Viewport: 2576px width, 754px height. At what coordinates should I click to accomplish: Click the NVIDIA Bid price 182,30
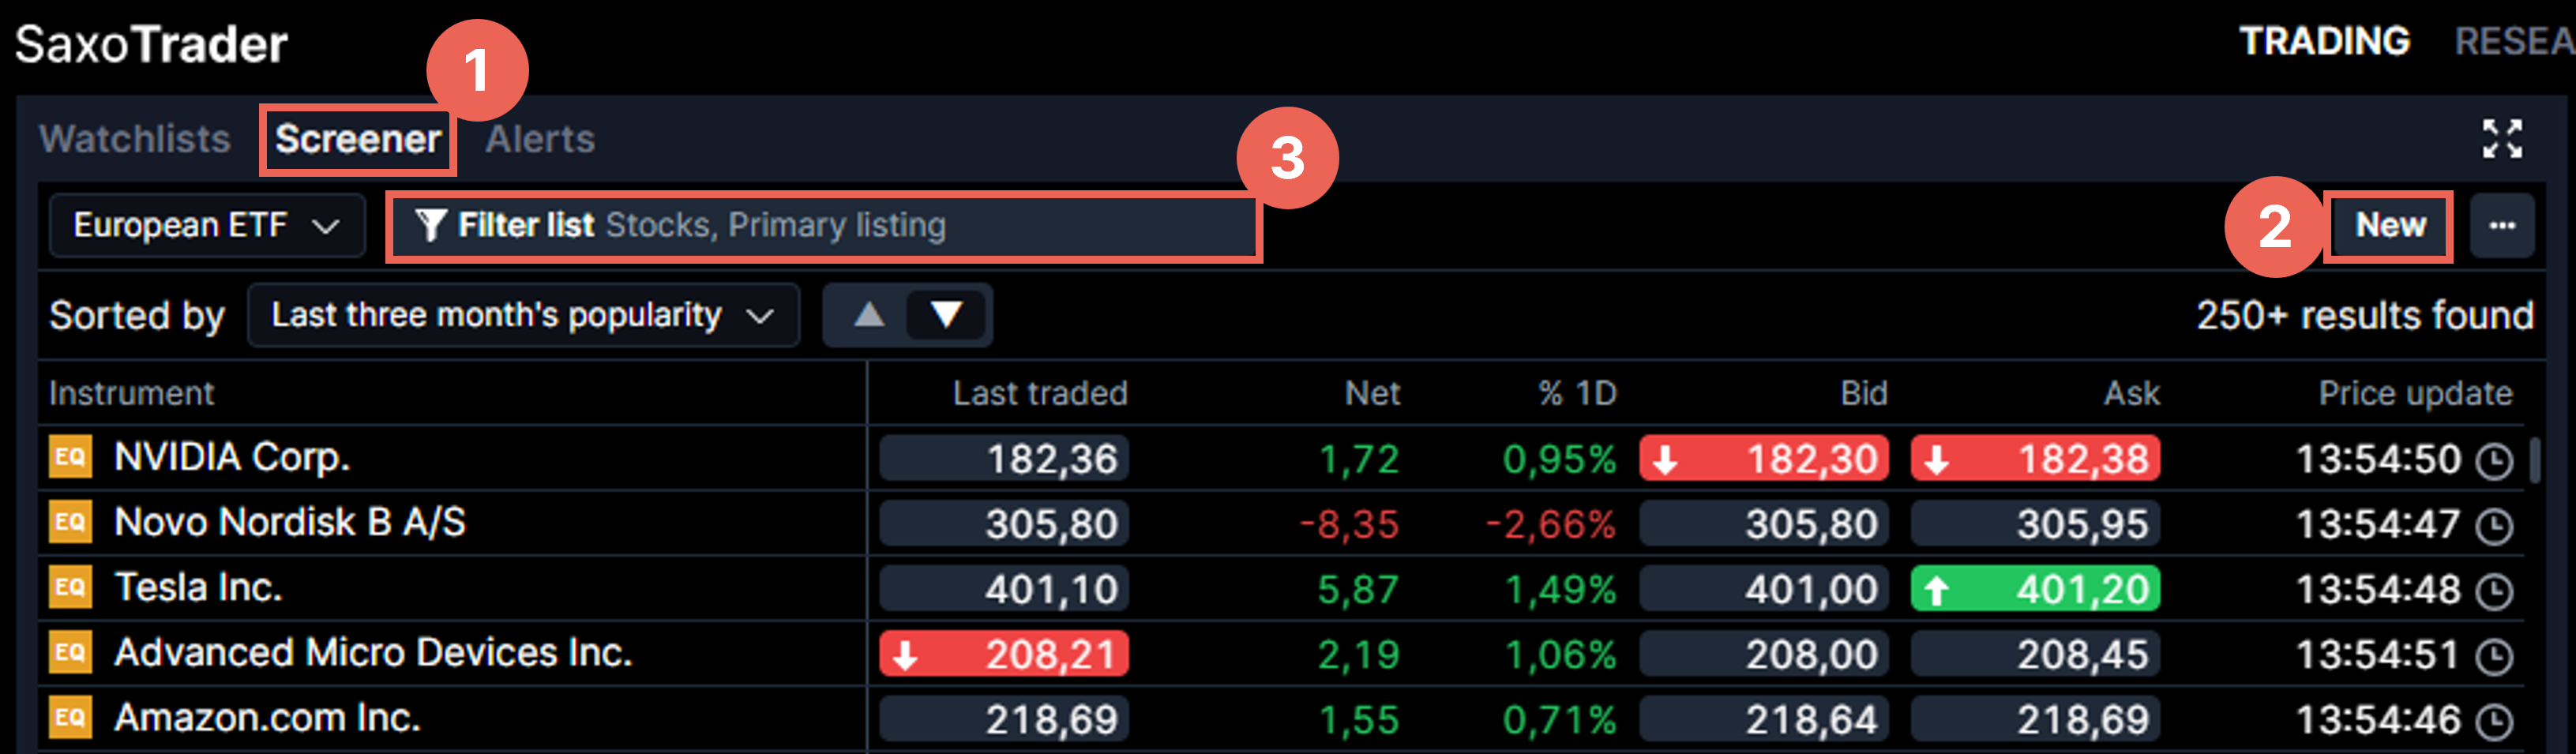click(x=1764, y=459)
